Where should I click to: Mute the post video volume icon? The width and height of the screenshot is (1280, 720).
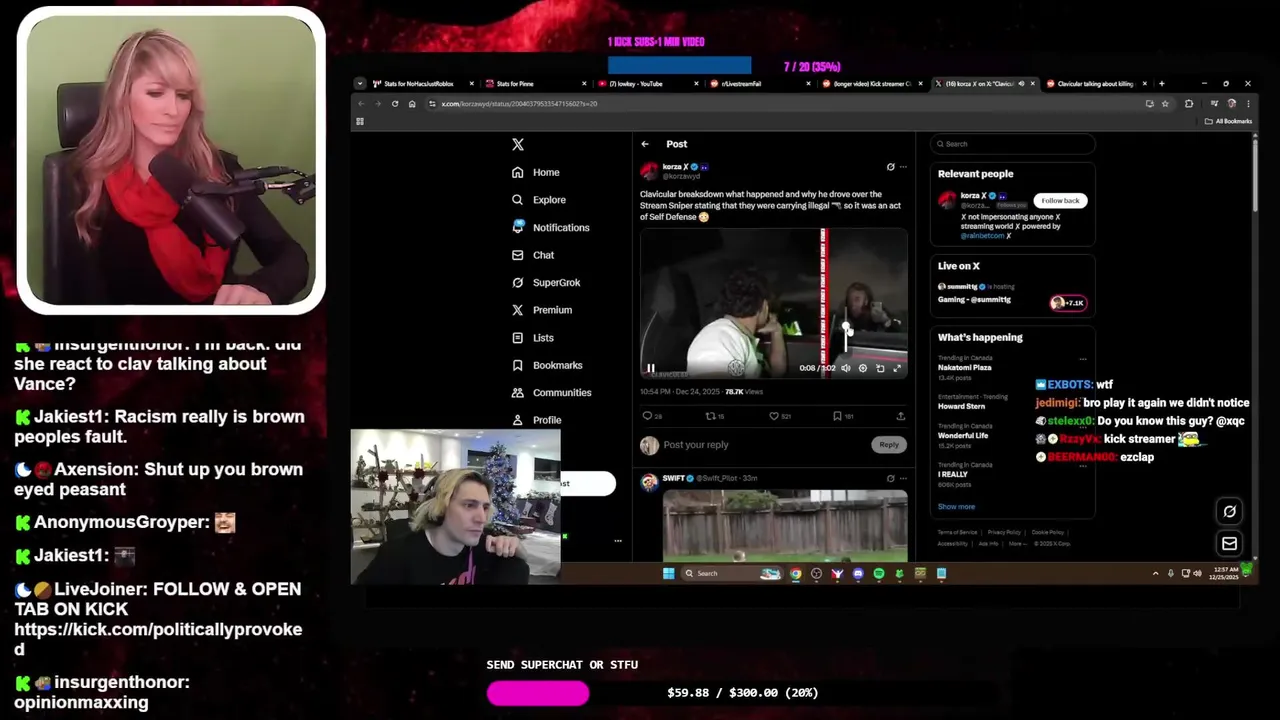(846, 368)
